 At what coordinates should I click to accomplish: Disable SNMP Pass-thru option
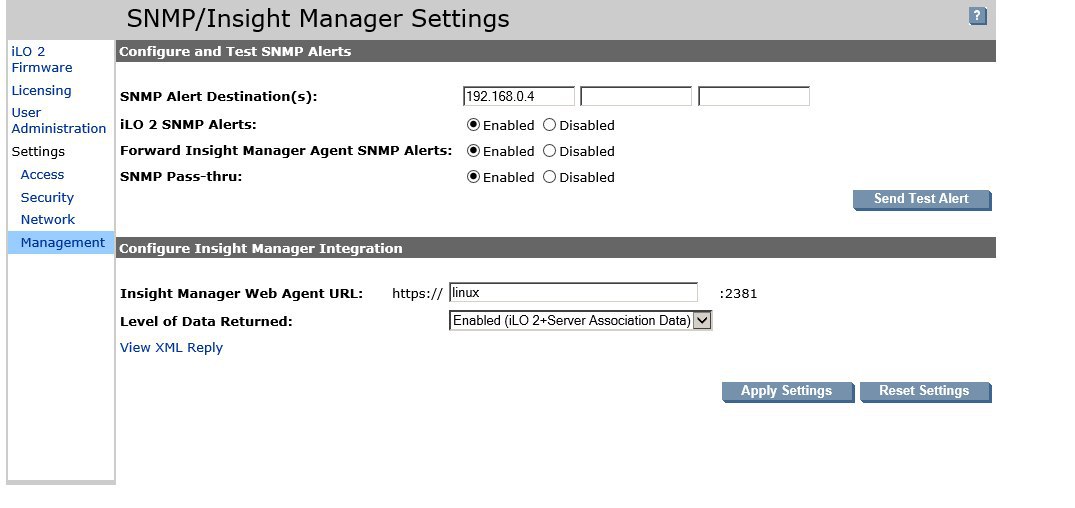(549, 177)
